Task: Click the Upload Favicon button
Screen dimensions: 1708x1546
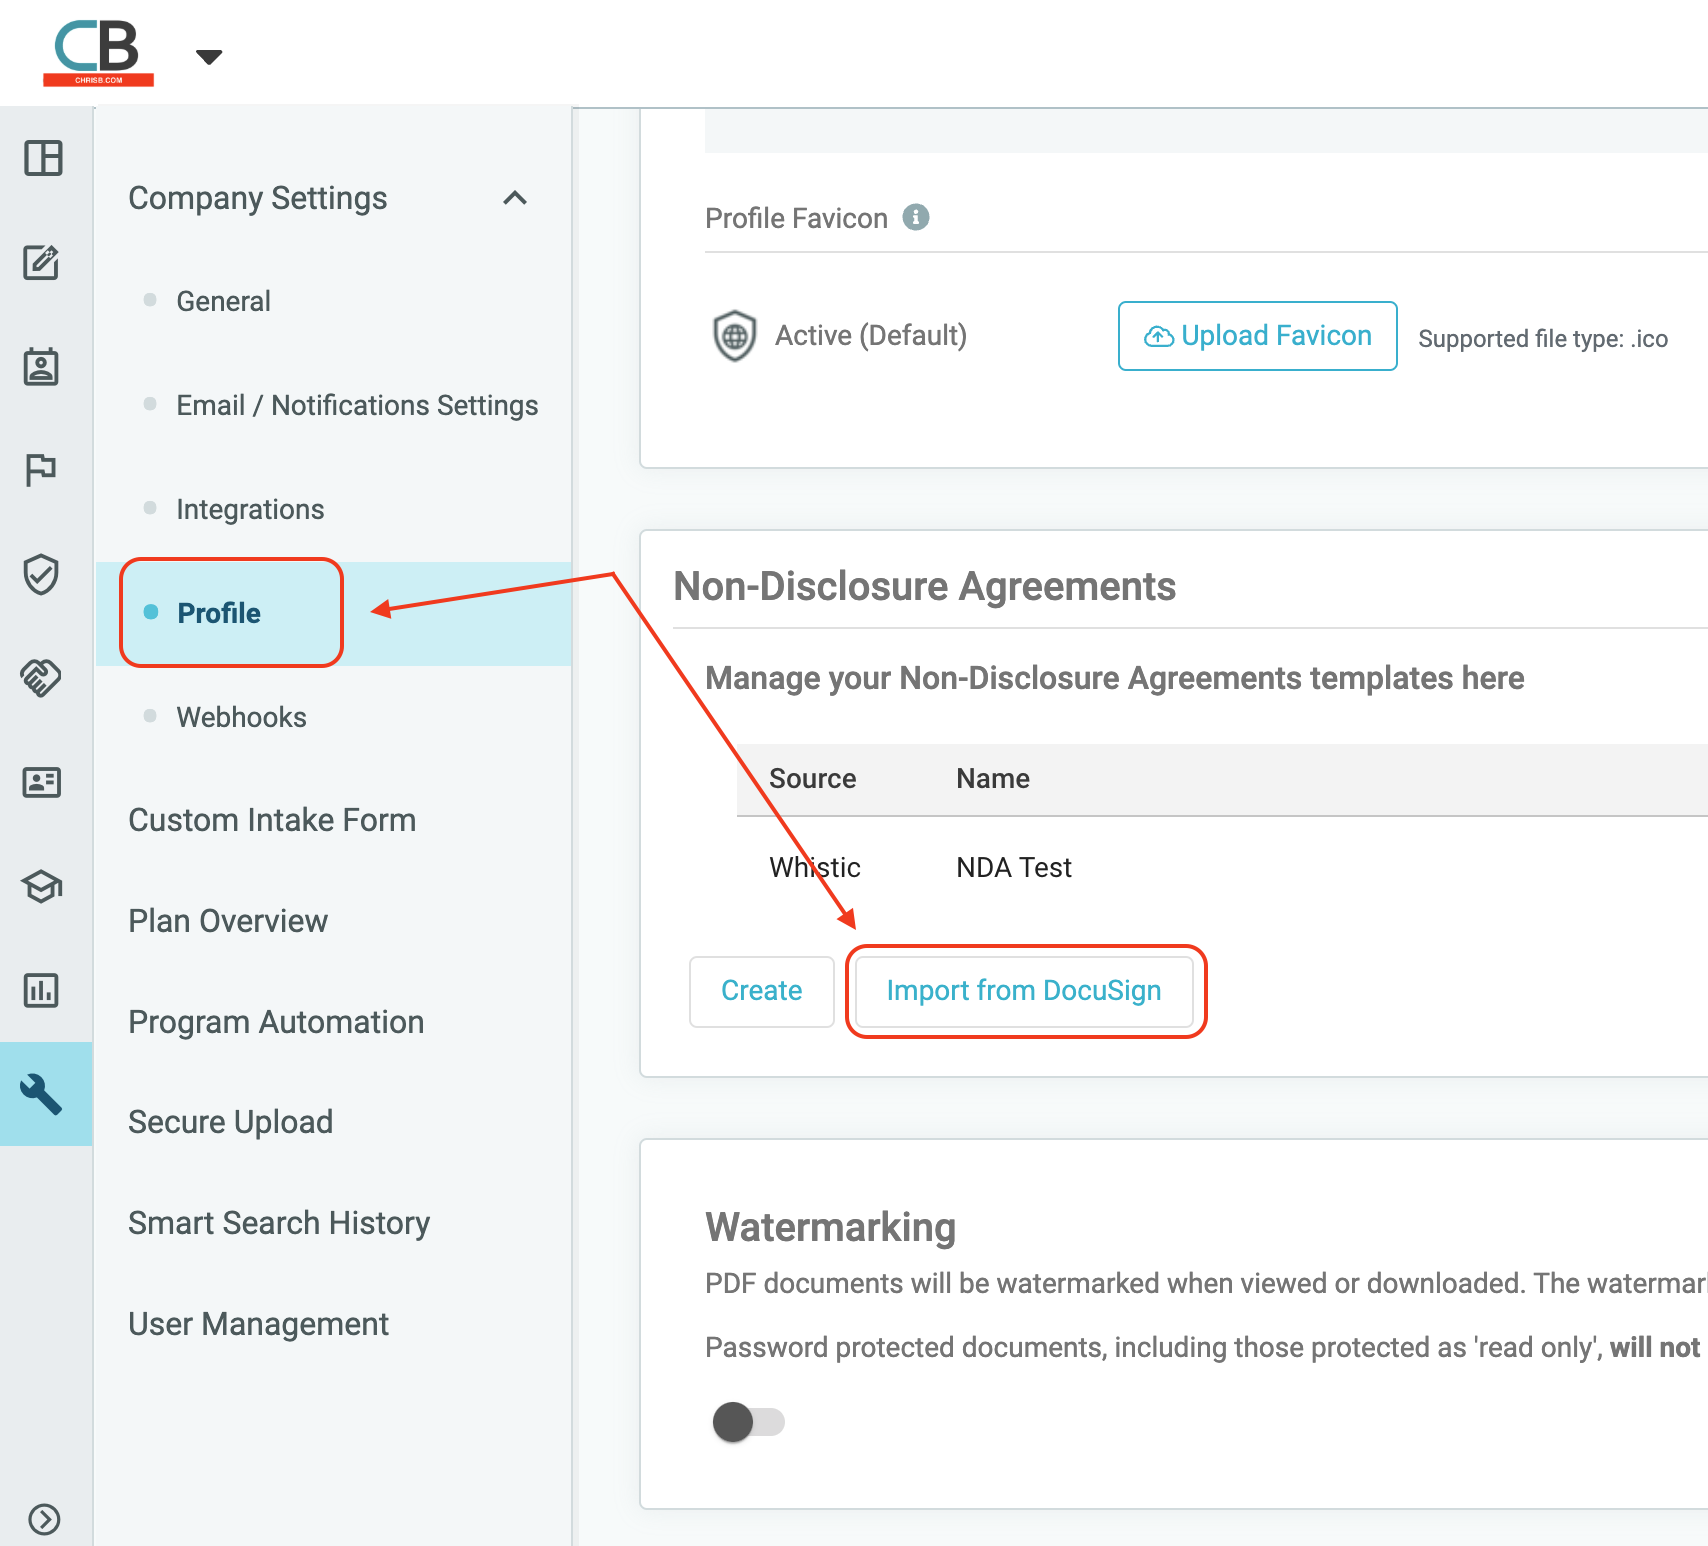Action: [x=1257, y=336]
